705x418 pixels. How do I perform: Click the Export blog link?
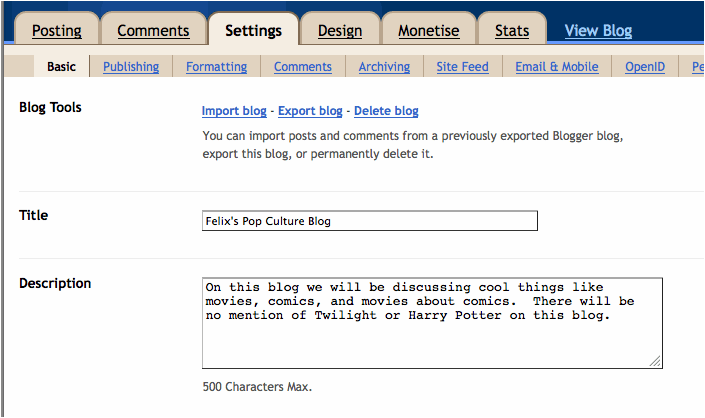pos(310,111)
